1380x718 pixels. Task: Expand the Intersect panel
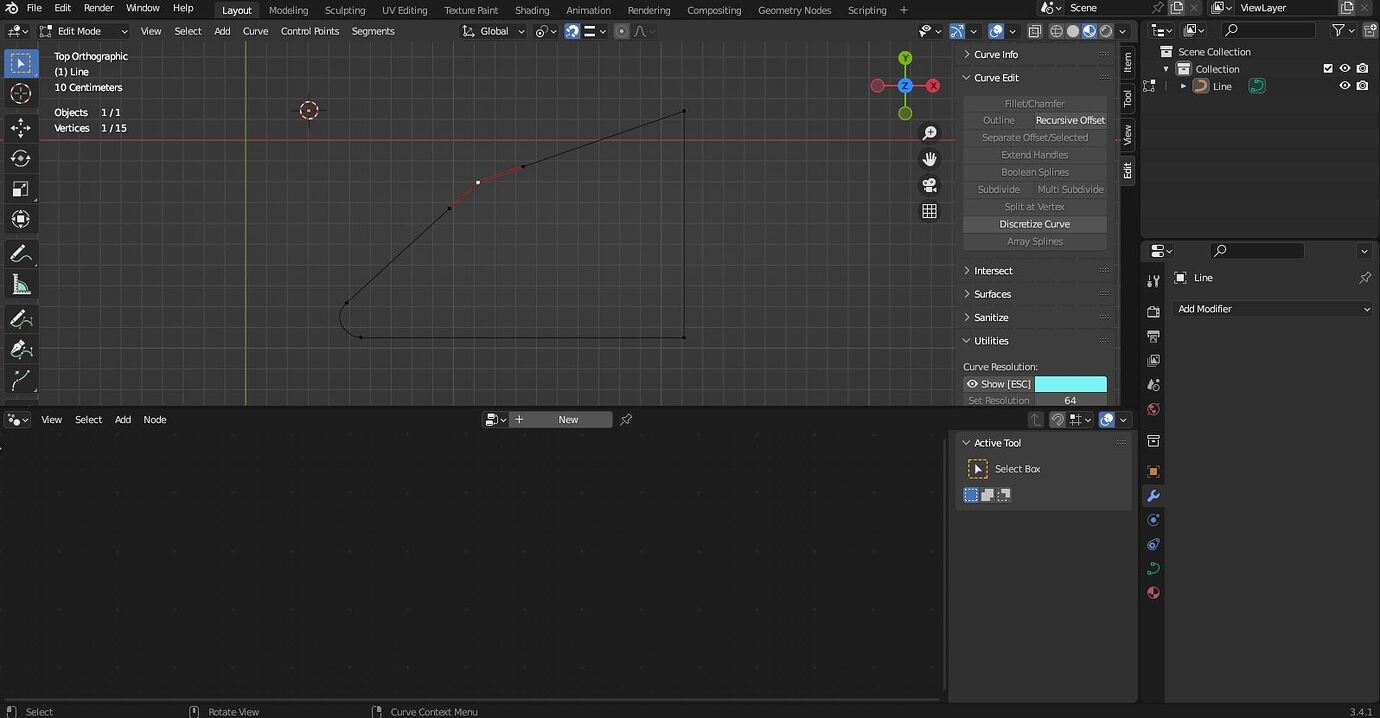(x=993, y=271)
